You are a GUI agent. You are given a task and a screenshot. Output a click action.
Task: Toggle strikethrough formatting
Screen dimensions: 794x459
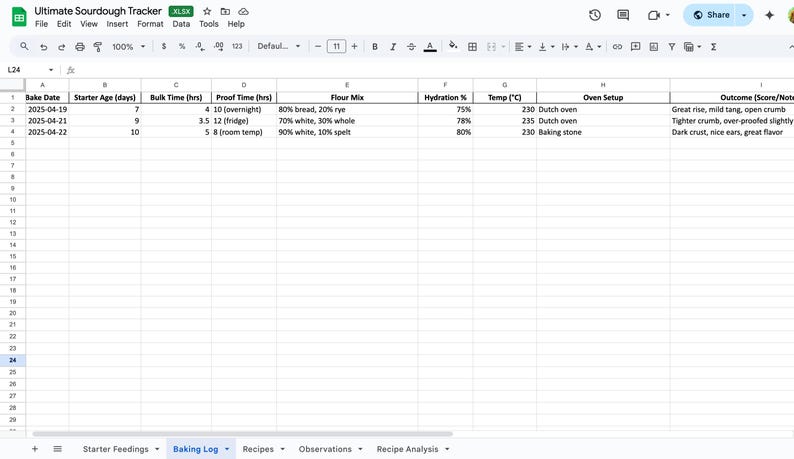coord(411,47)
